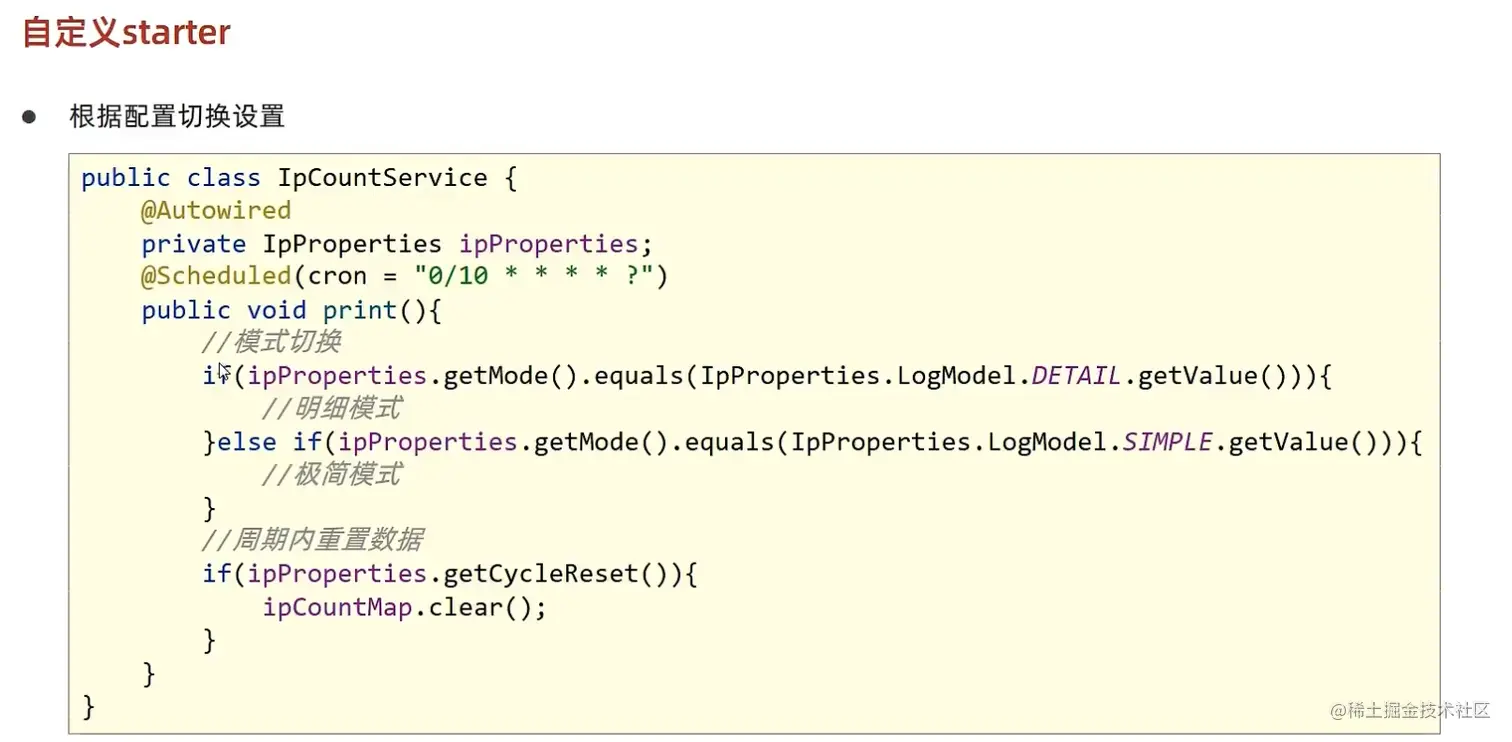
Task: Click the comment "//周期内重置数据"
Action: [x=312, y=541]
